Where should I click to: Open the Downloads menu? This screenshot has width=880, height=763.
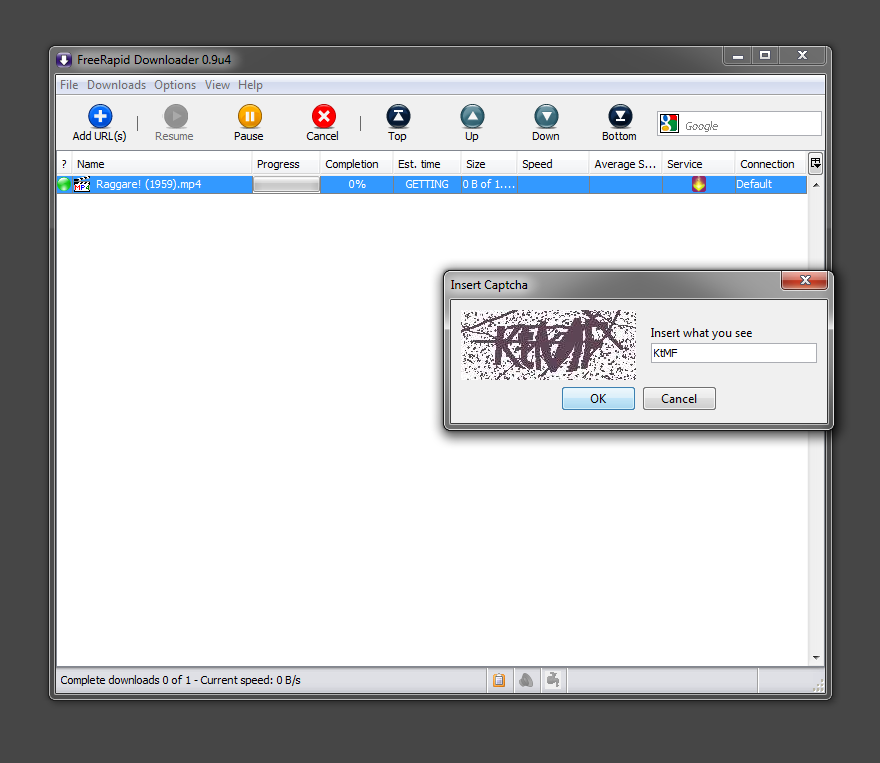tap(116, 85)
